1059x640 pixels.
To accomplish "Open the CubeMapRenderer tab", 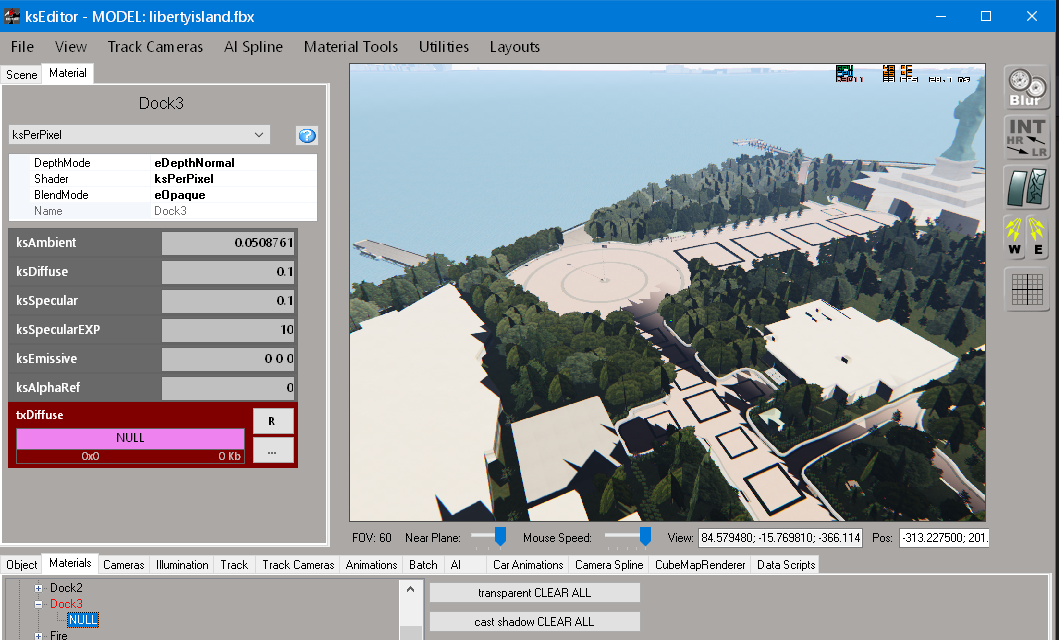I will pyautogui.click(x=700, y=565).
